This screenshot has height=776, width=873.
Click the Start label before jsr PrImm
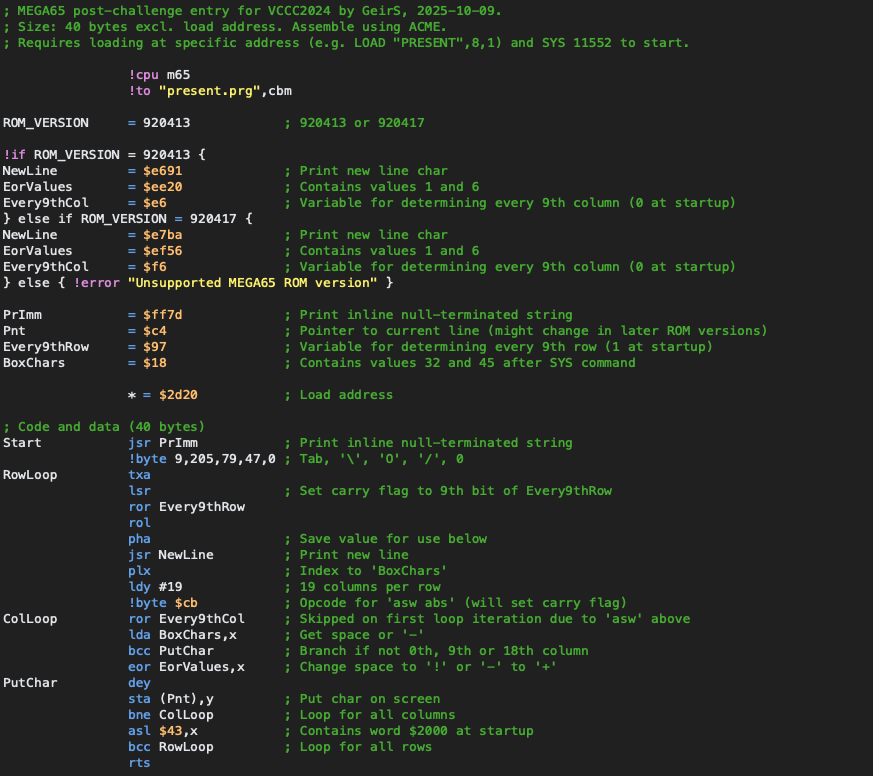click(x=23, y=443)
